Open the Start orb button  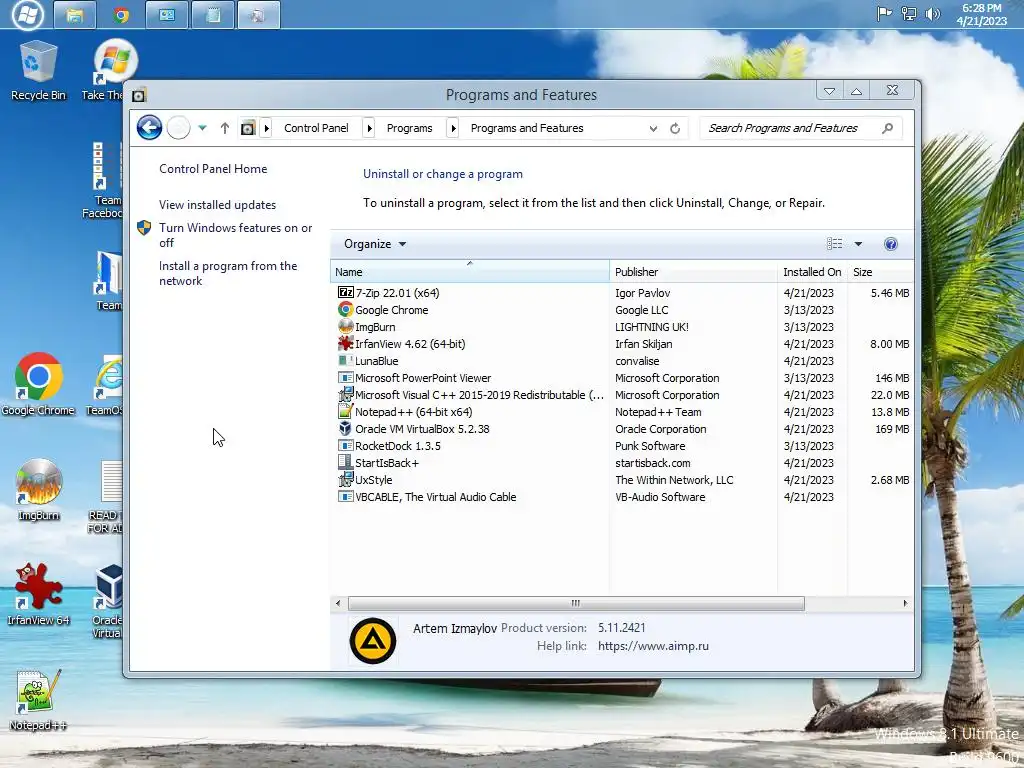(28, 14)
